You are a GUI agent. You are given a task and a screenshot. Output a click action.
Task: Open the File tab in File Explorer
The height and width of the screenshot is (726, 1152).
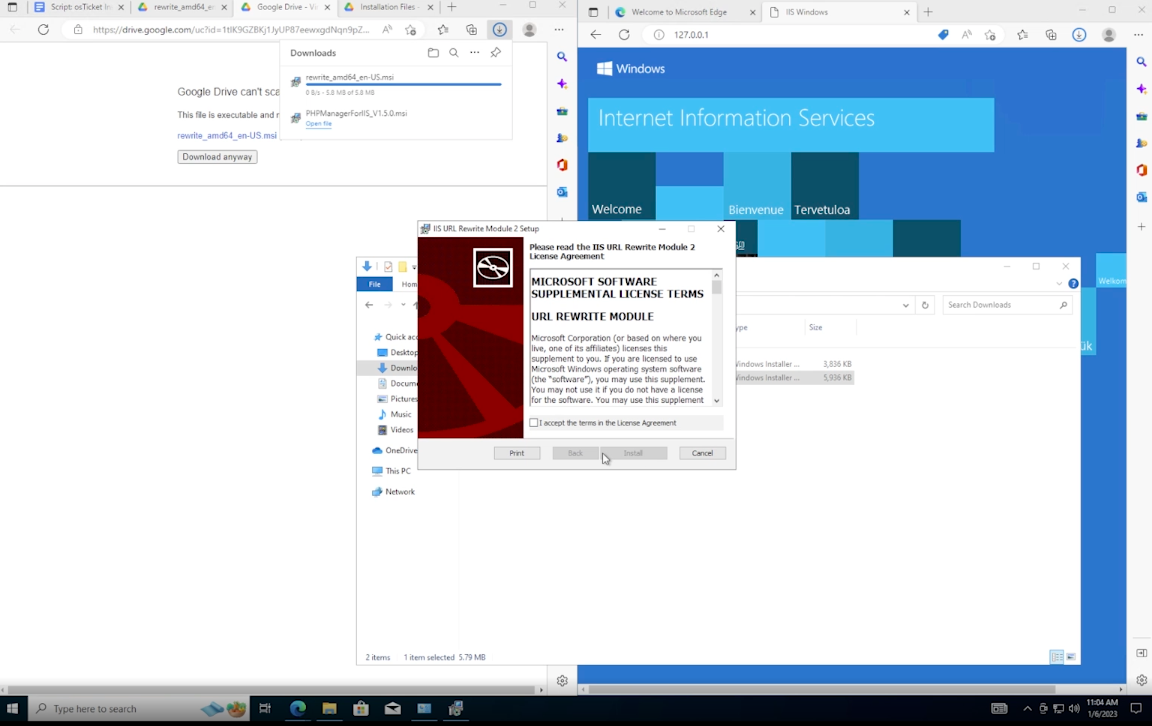click(x=375, y=284)
